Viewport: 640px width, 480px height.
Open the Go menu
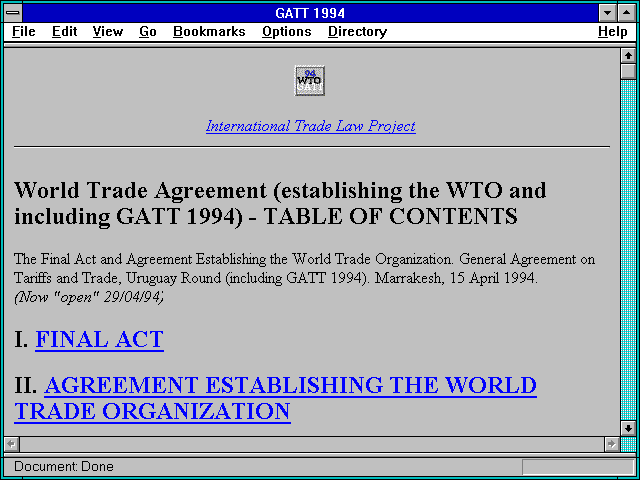(x=148, y=32)
